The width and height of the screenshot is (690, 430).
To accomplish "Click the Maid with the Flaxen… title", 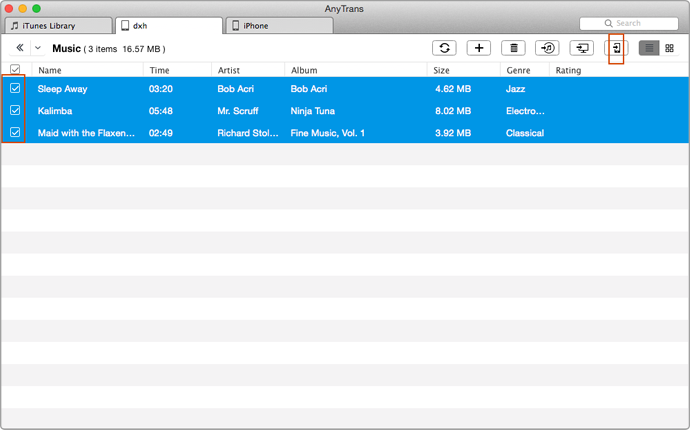I will (86, 133).
